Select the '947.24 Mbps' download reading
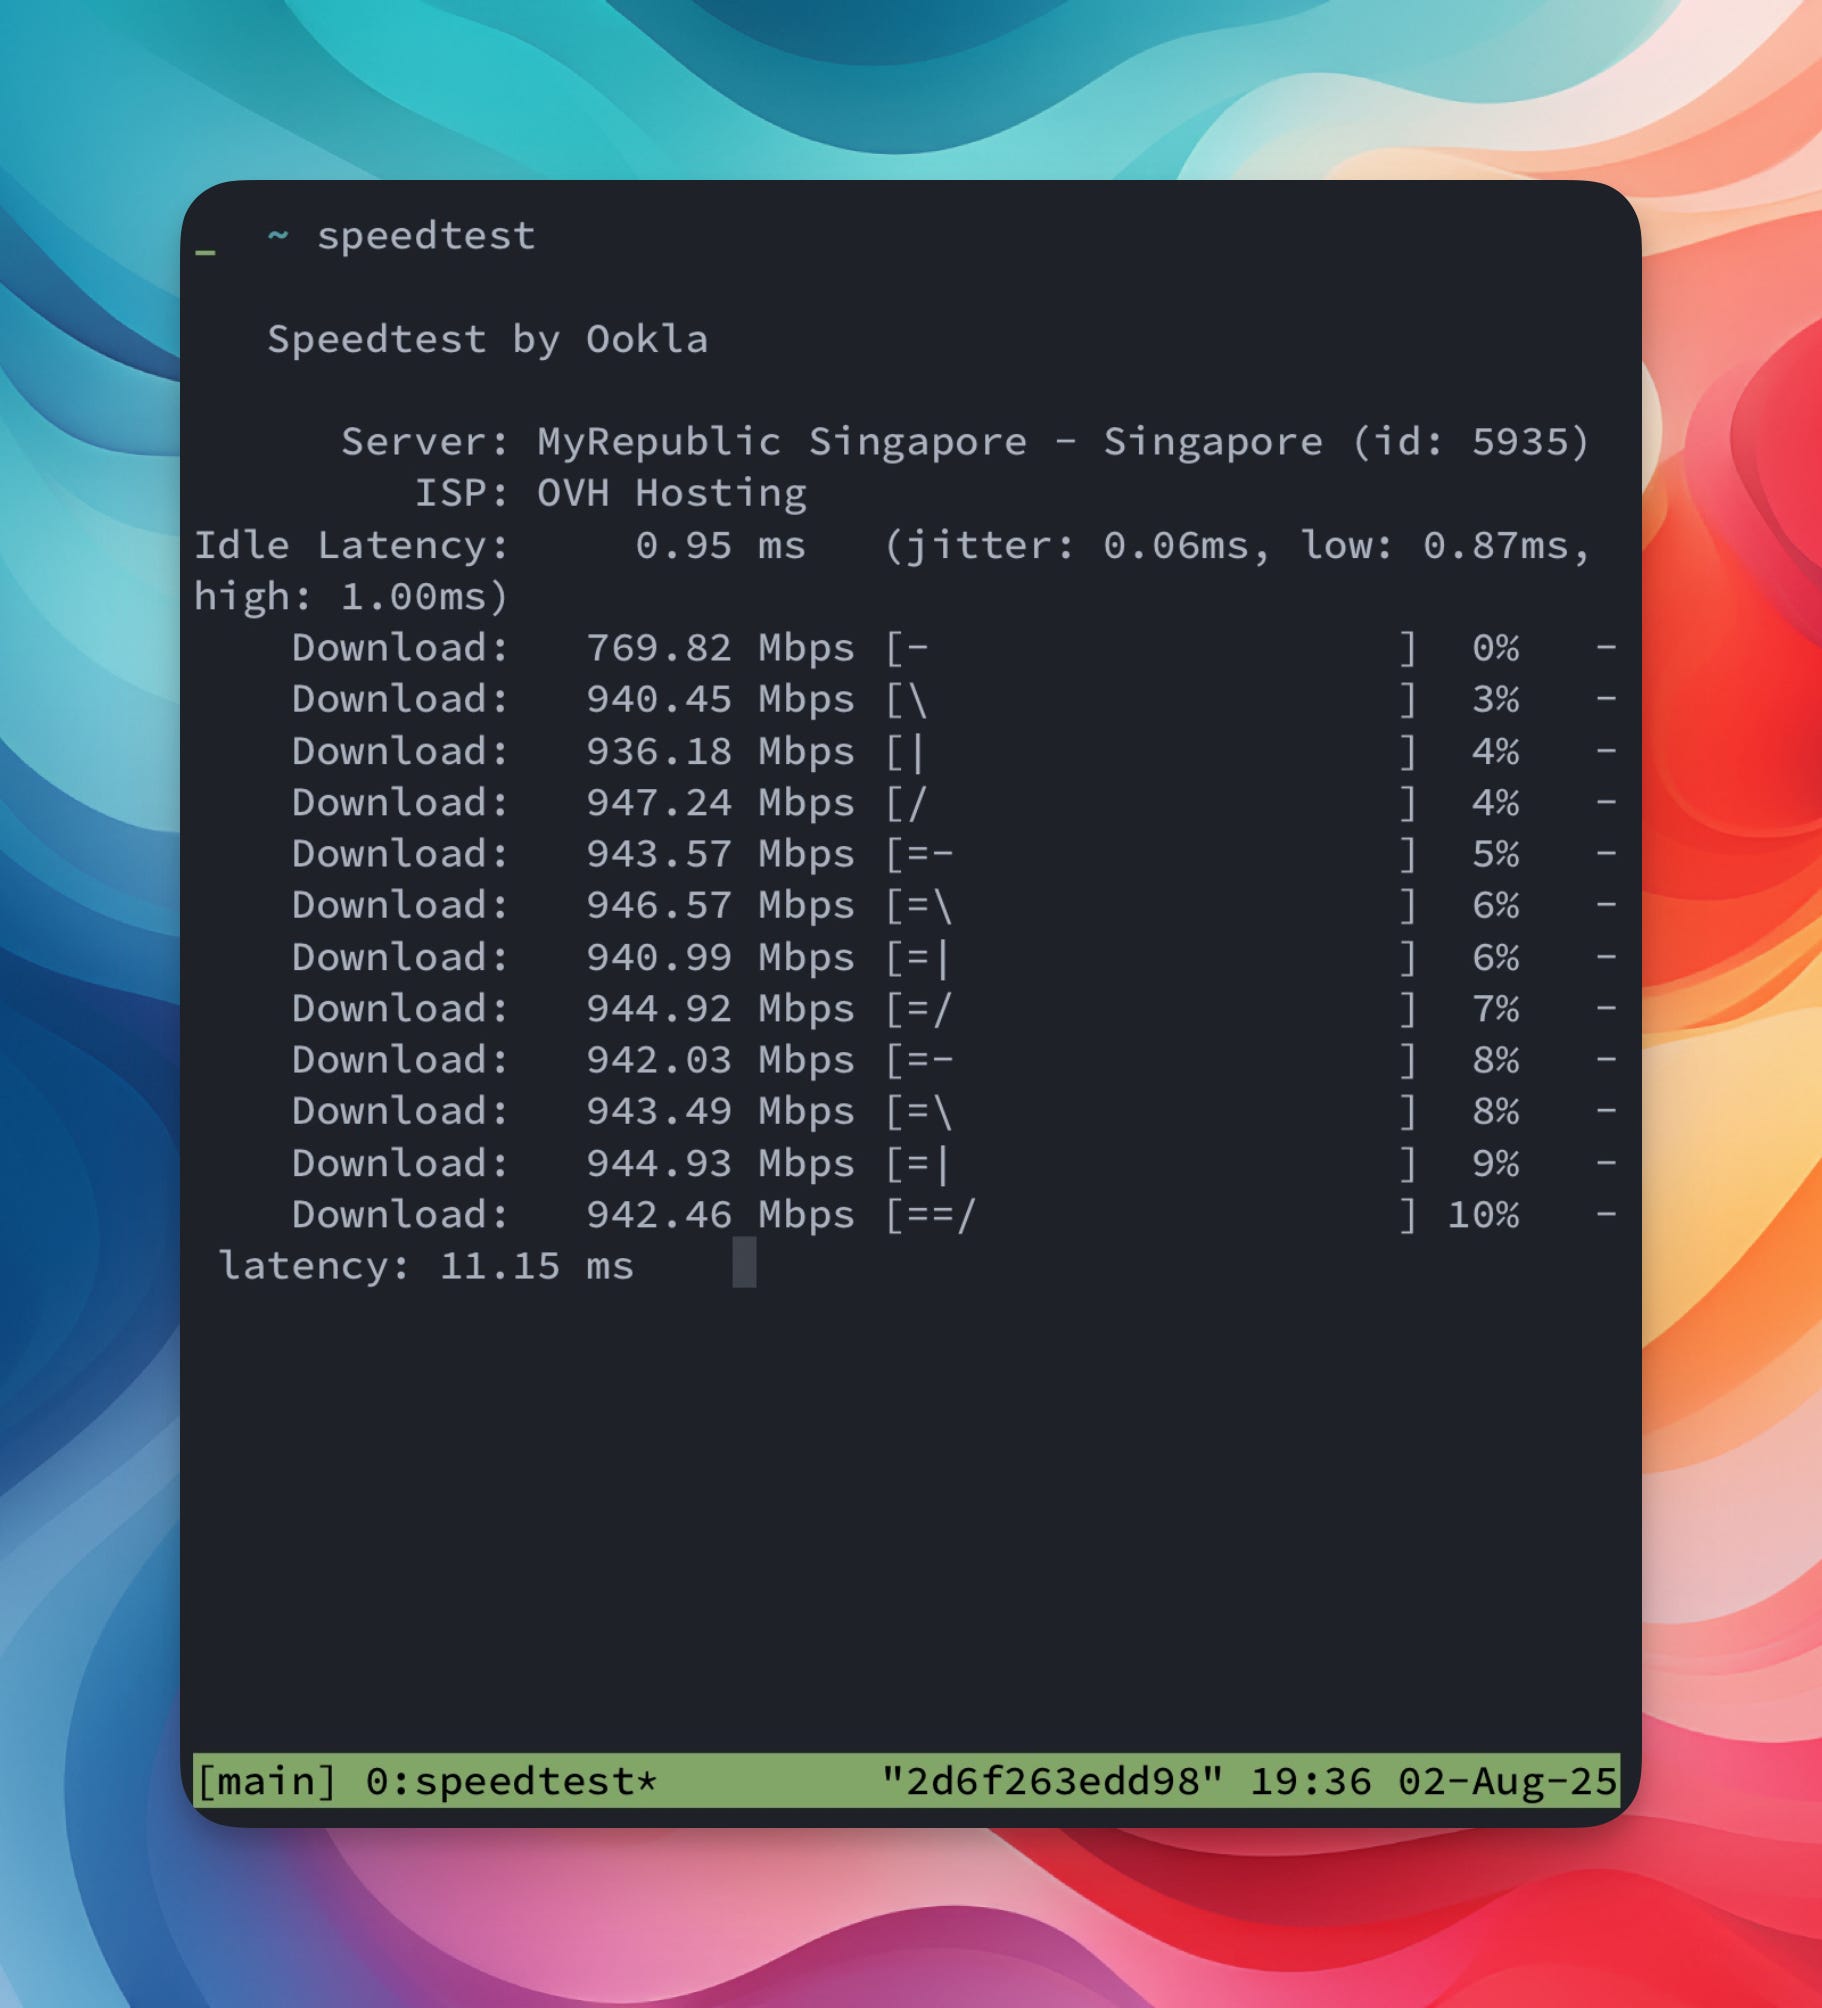1822x2008 pixels. click(720, 803)
